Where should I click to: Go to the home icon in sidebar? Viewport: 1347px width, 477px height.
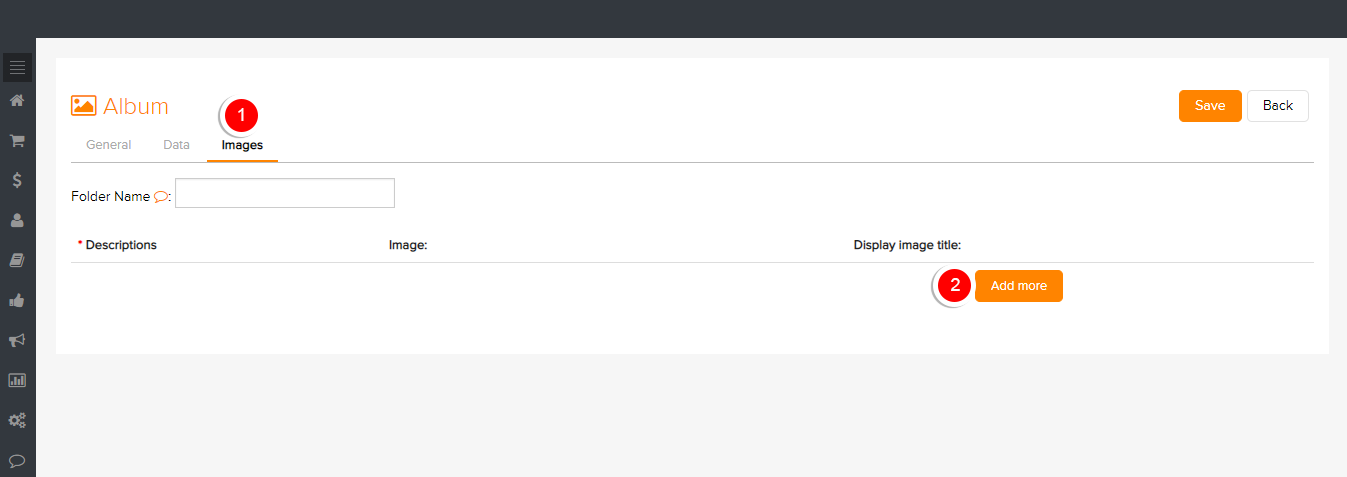click(x=17, y=100)
